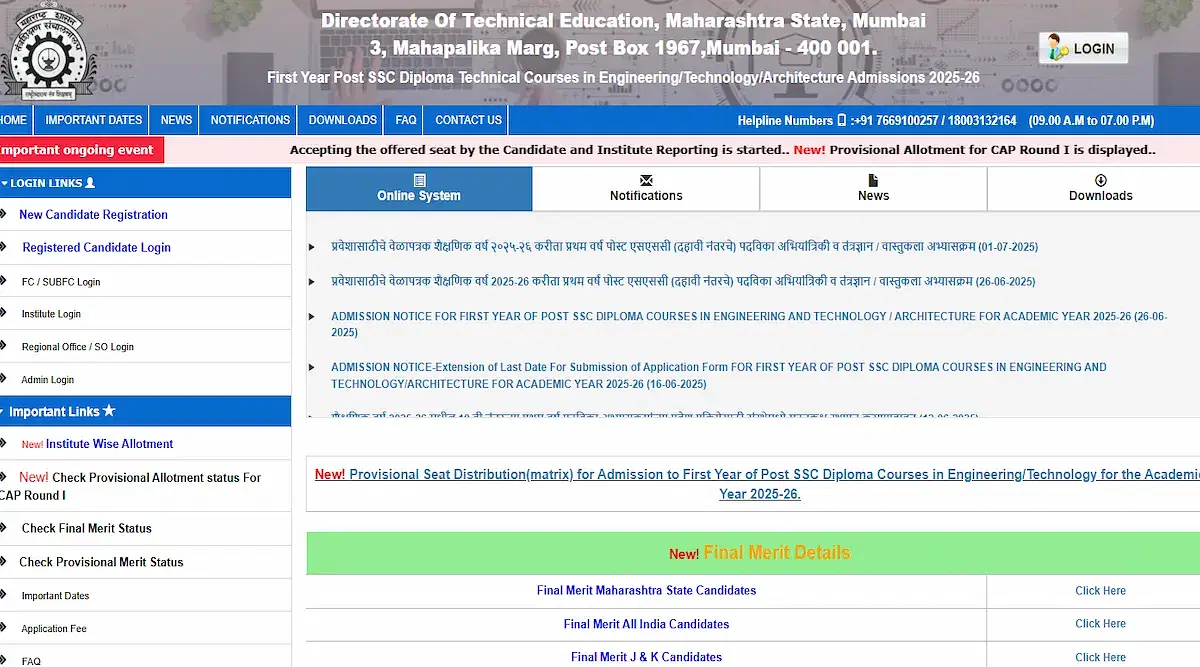Viewport: 1200px width, 667px height.
Task: Open FAQ link in left sidebar
Action: 31,661
